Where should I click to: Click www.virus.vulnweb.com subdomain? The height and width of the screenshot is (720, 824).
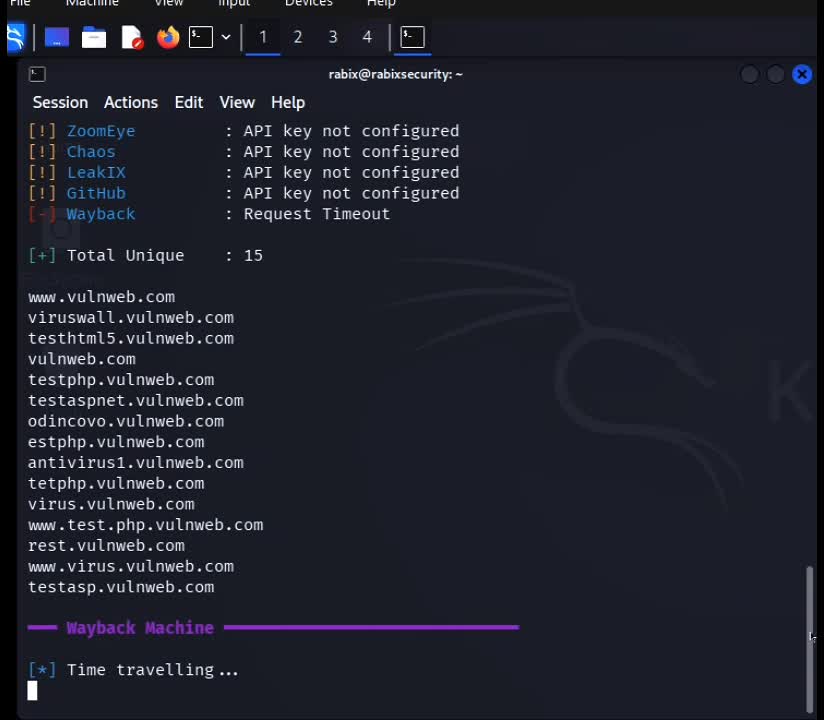pyautogui.click(x=131, y=567)
